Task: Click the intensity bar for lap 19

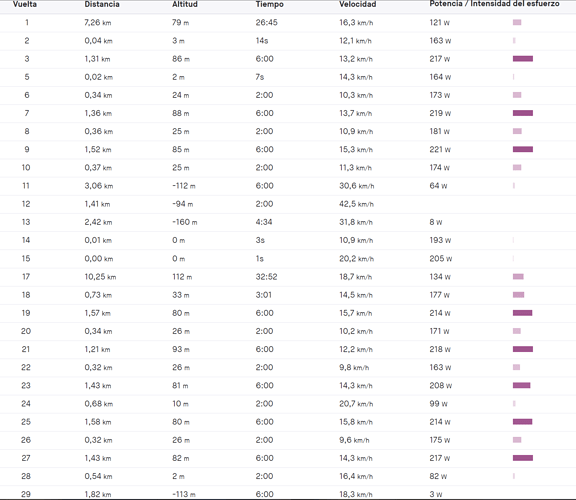Action: (x=522, y=313)
